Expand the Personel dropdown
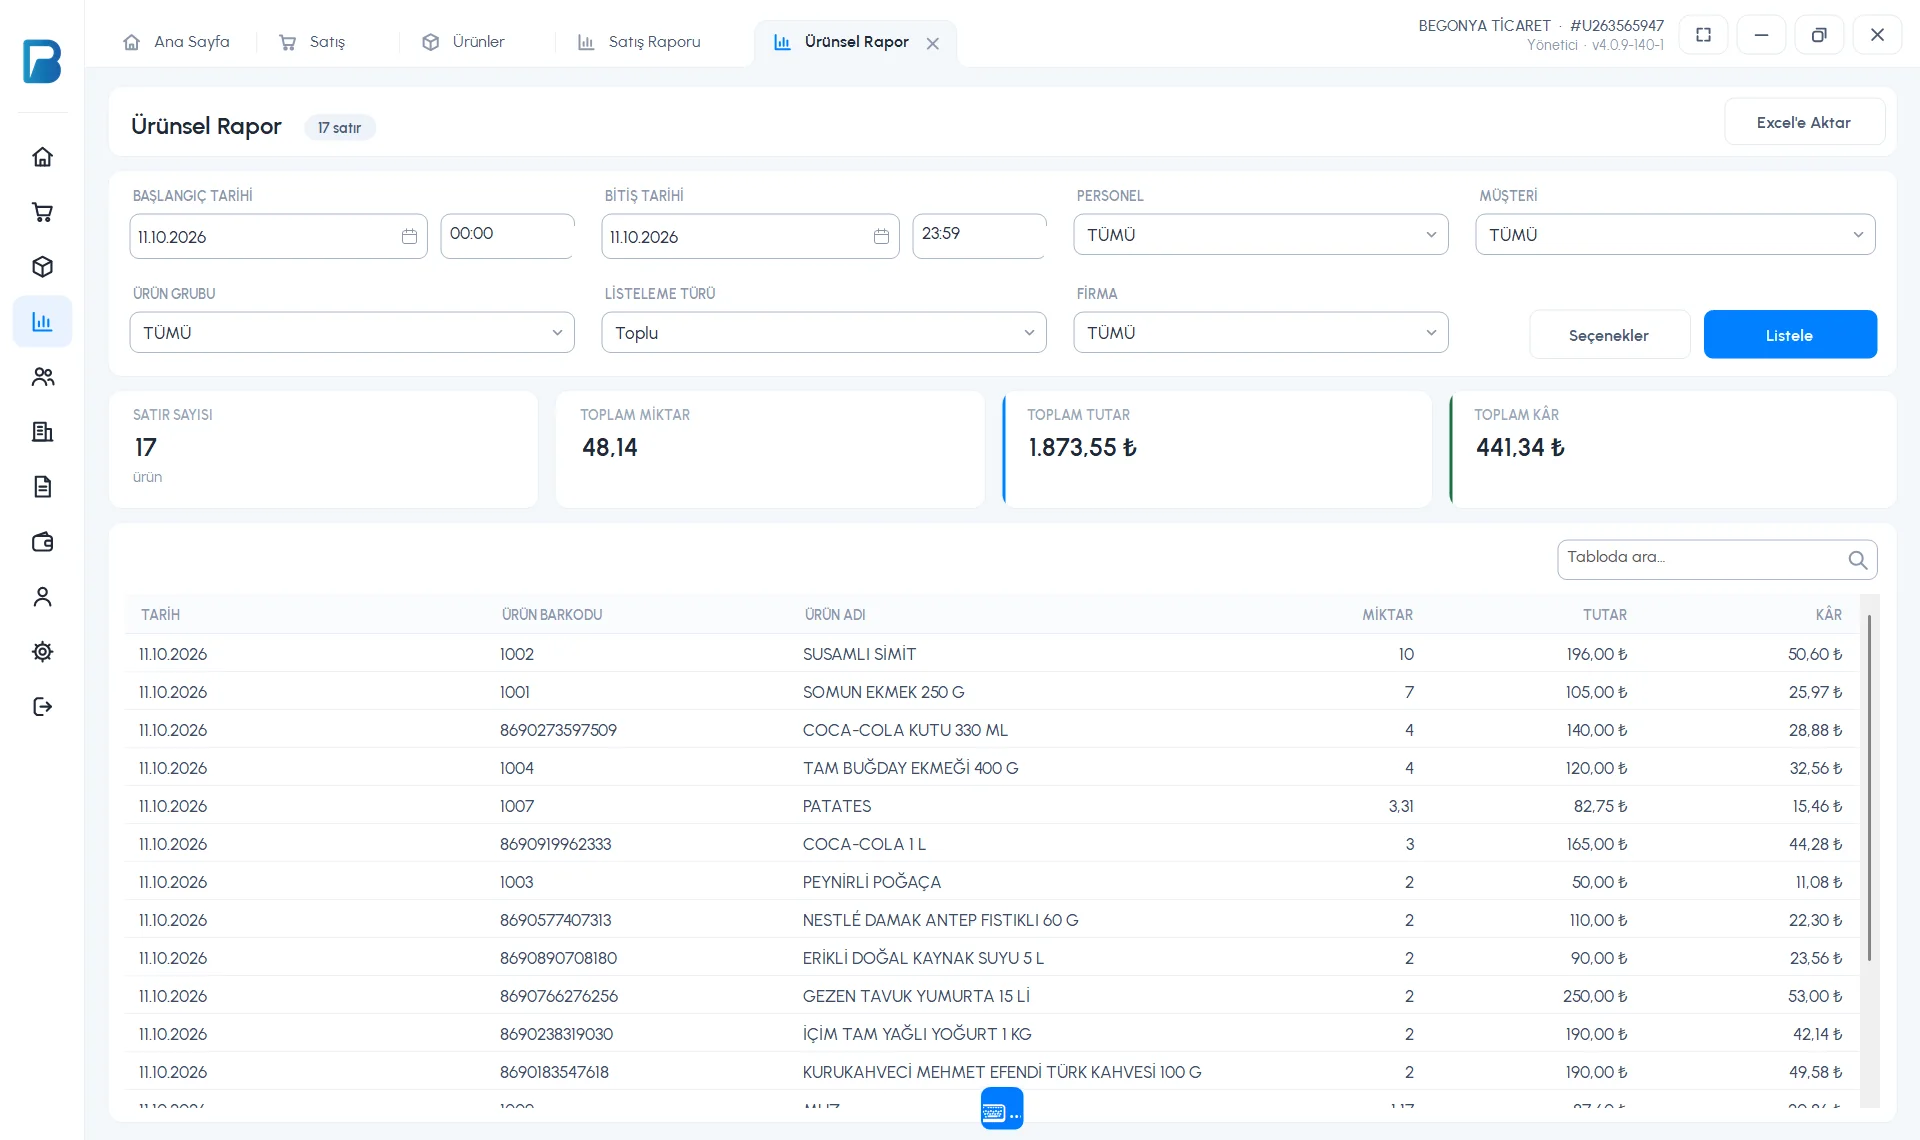1920x1140 pixels. (x=1261, y=235)
